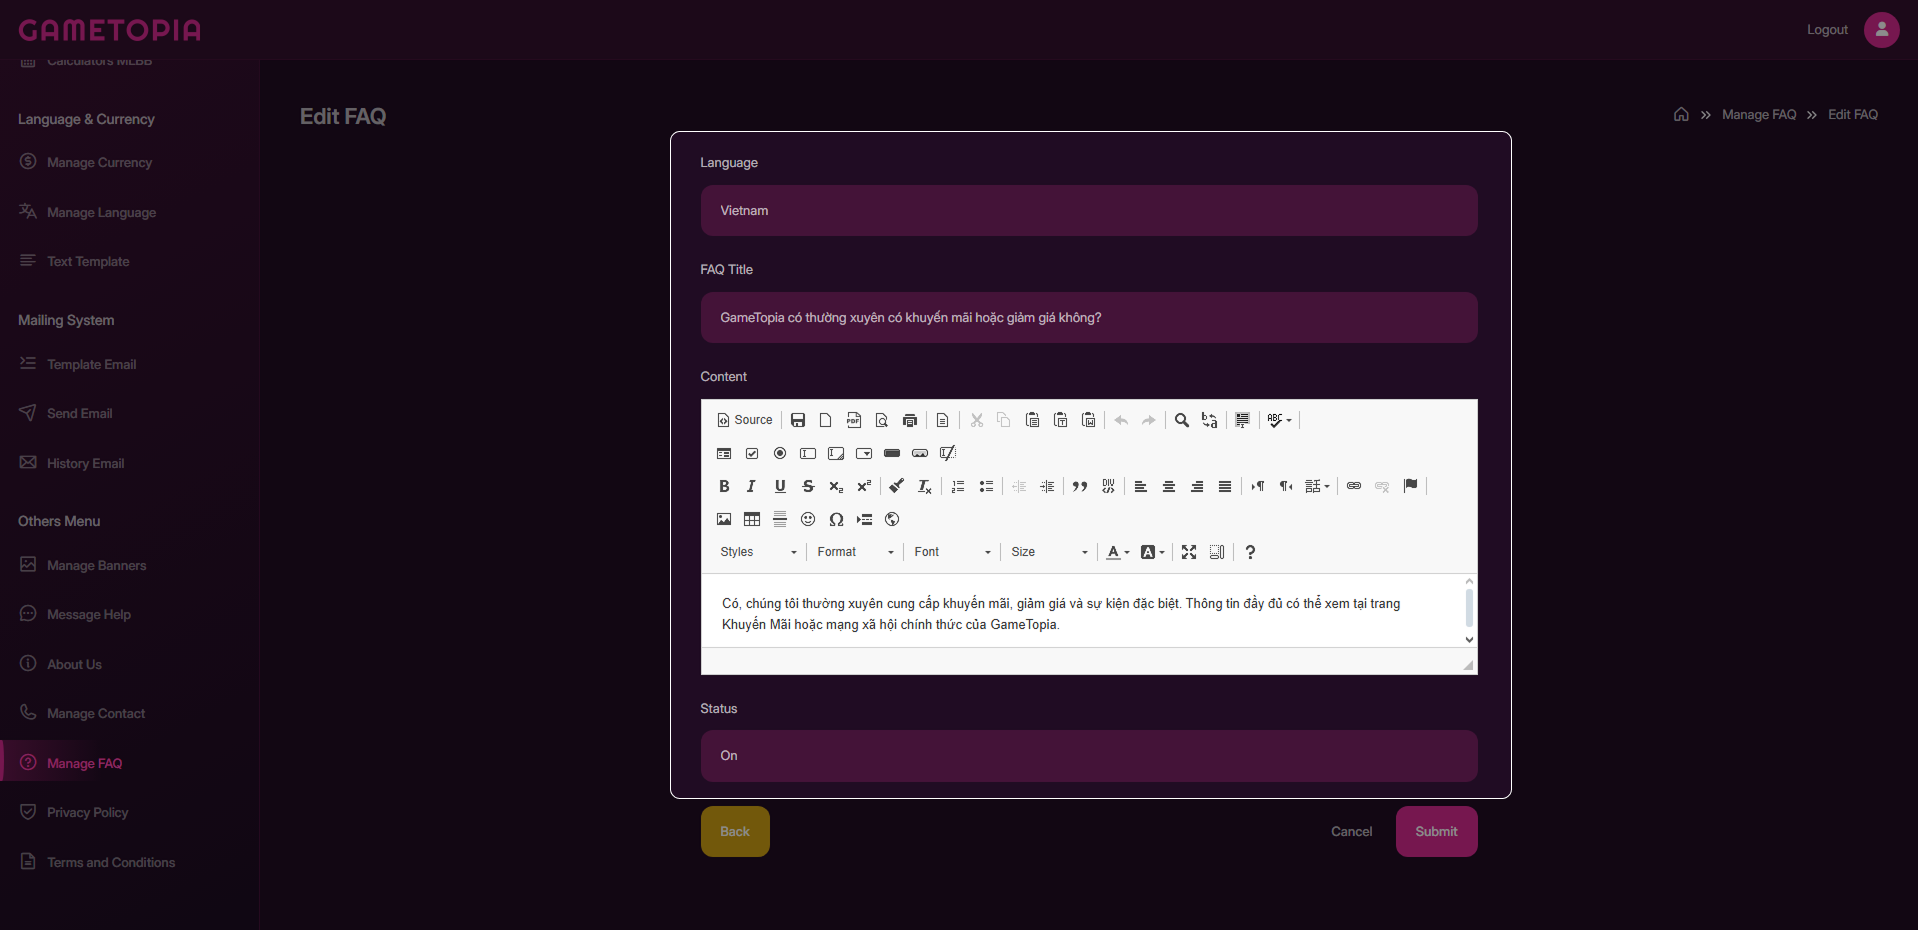Create a Div Container icon
Screen dimensions: 1918x930
pyautogui.click(x=1108, y=486)
